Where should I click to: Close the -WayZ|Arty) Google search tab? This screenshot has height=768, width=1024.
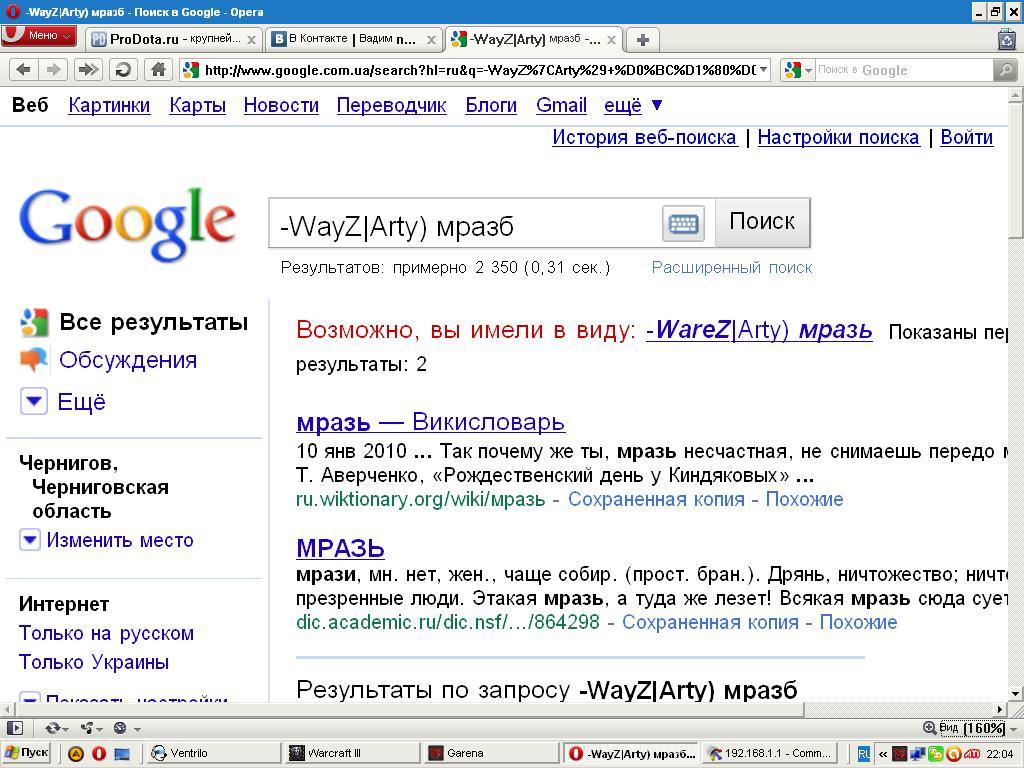611,40
